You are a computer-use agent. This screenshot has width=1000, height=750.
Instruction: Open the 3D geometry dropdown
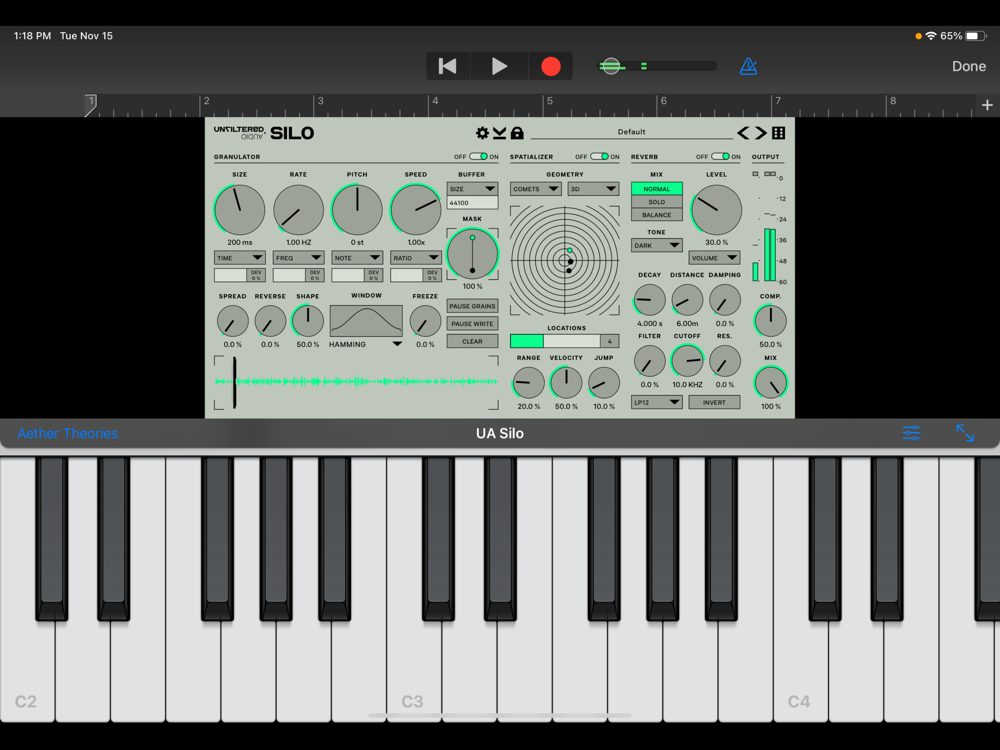[x=593, y=189]
